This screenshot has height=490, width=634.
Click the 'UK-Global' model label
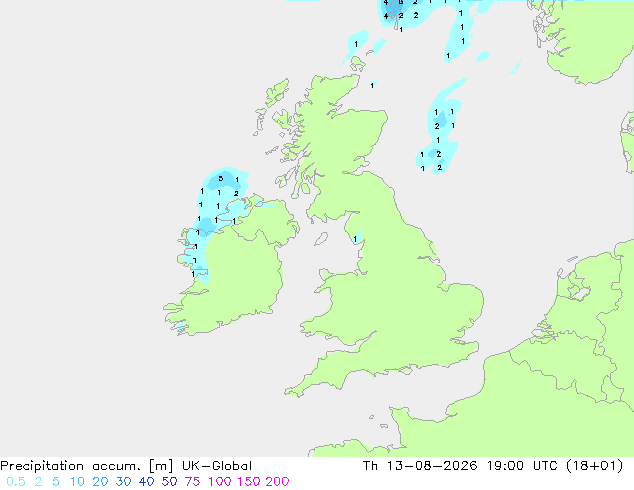[217, 466]
